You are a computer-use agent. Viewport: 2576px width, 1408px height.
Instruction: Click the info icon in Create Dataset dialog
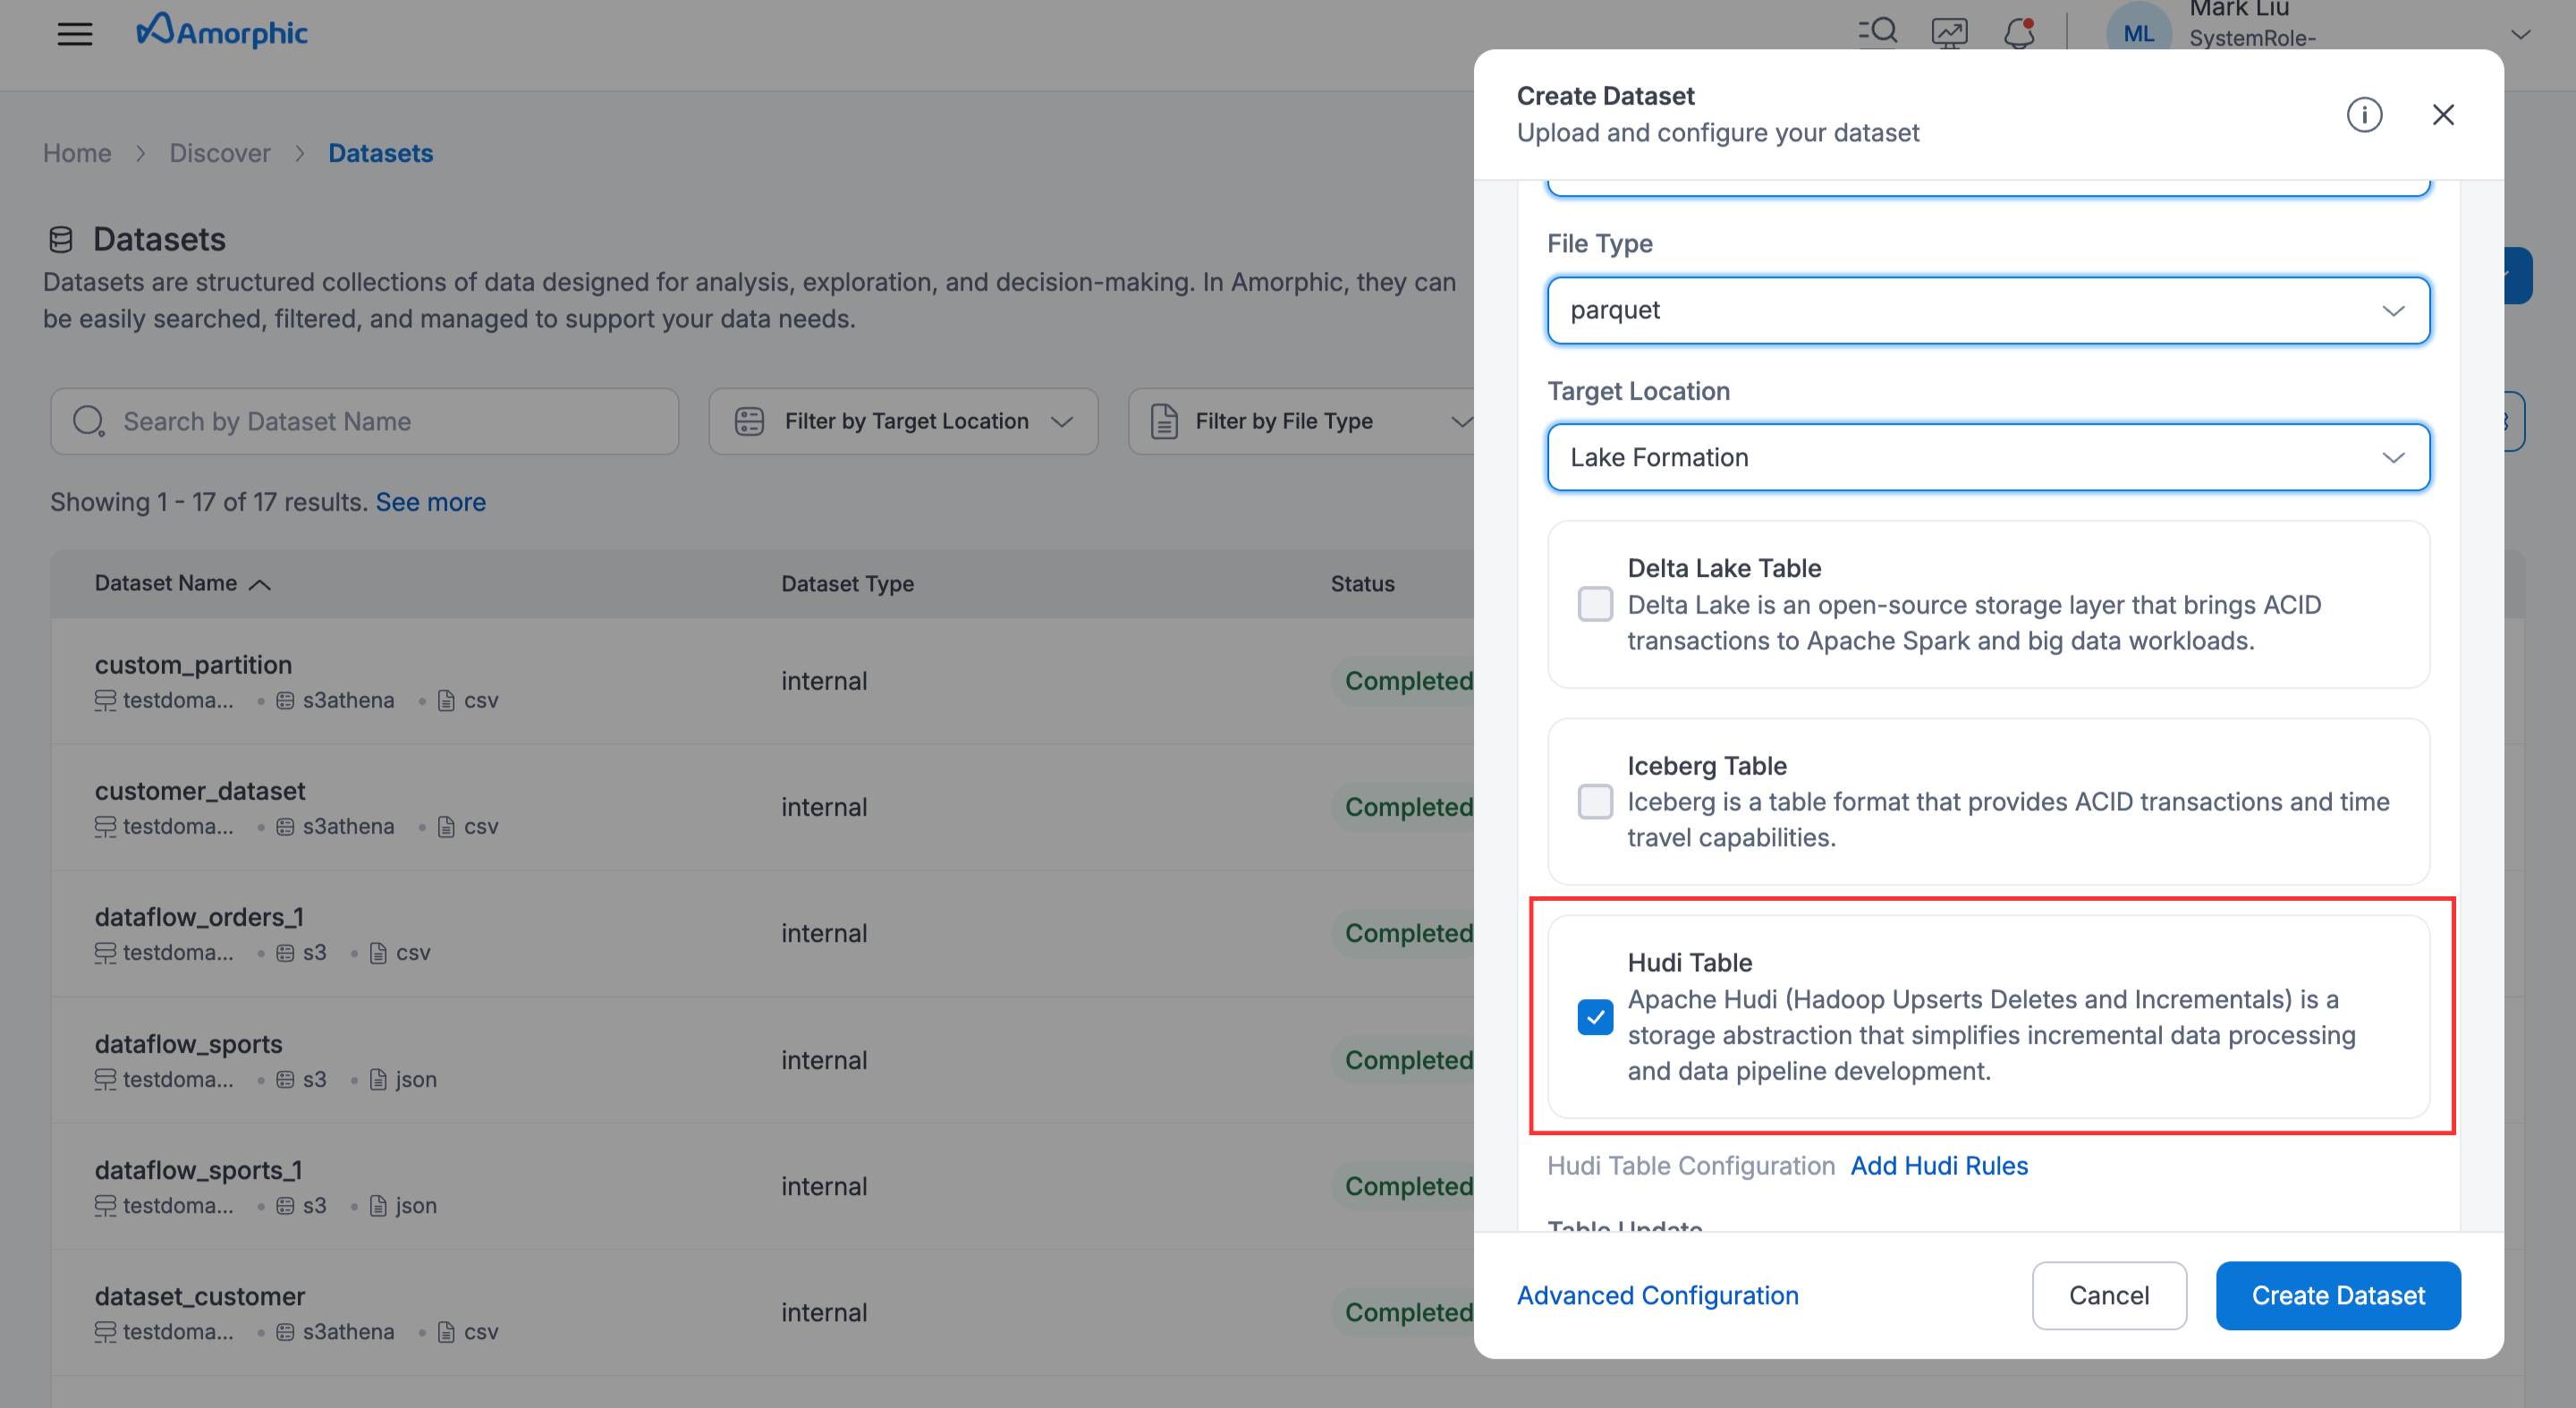click(x=2365, y=115)
